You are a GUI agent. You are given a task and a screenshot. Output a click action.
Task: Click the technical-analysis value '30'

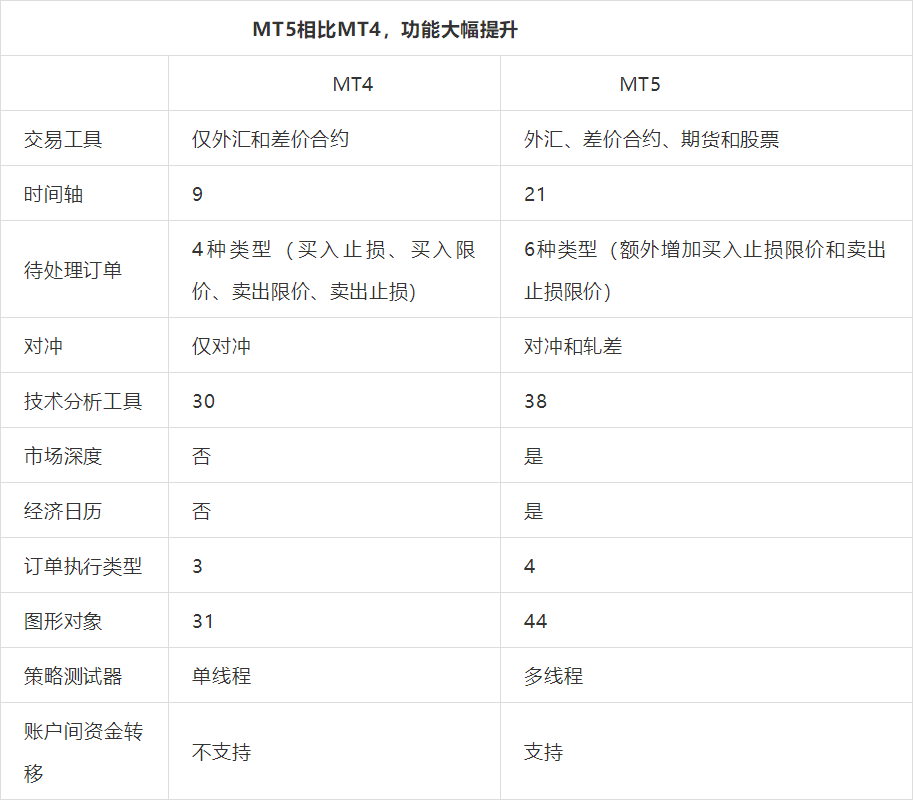203,401
